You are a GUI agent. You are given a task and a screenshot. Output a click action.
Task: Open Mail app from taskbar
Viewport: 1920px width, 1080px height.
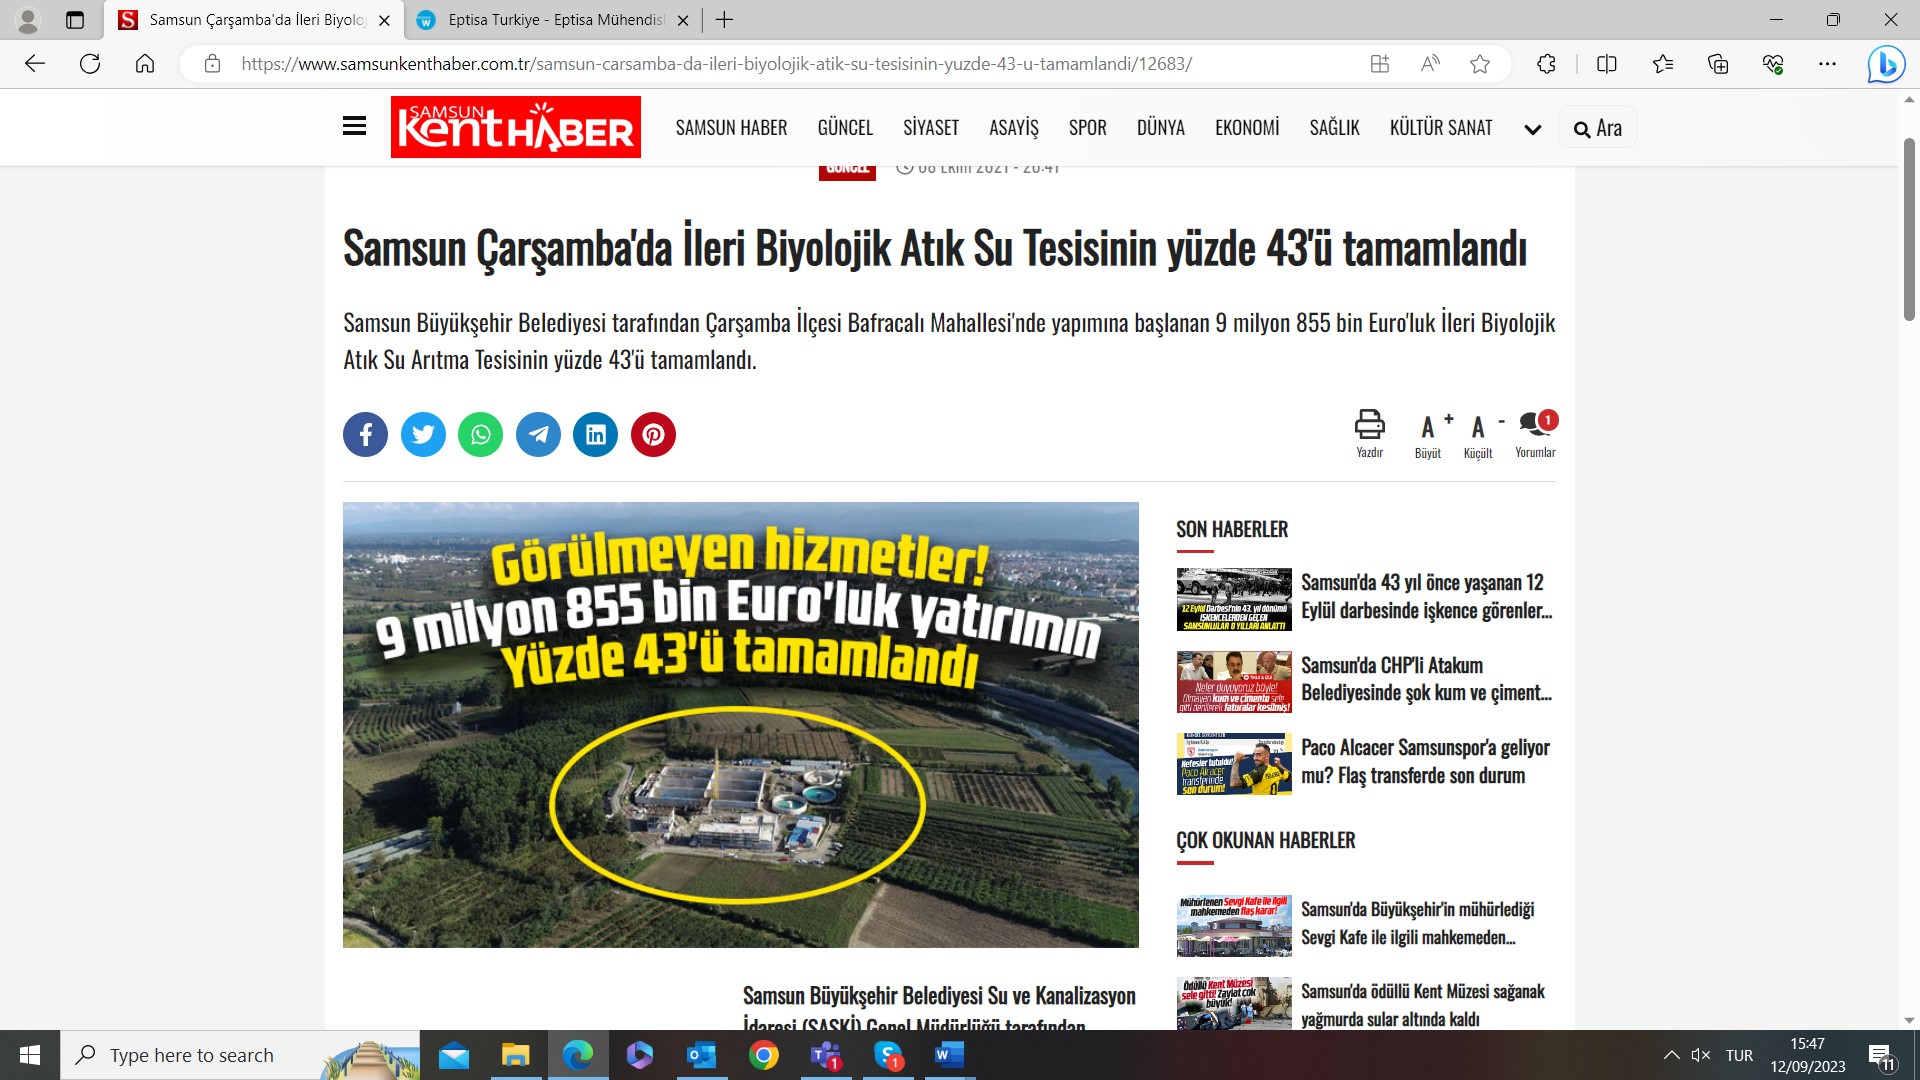pos(453,1055)
